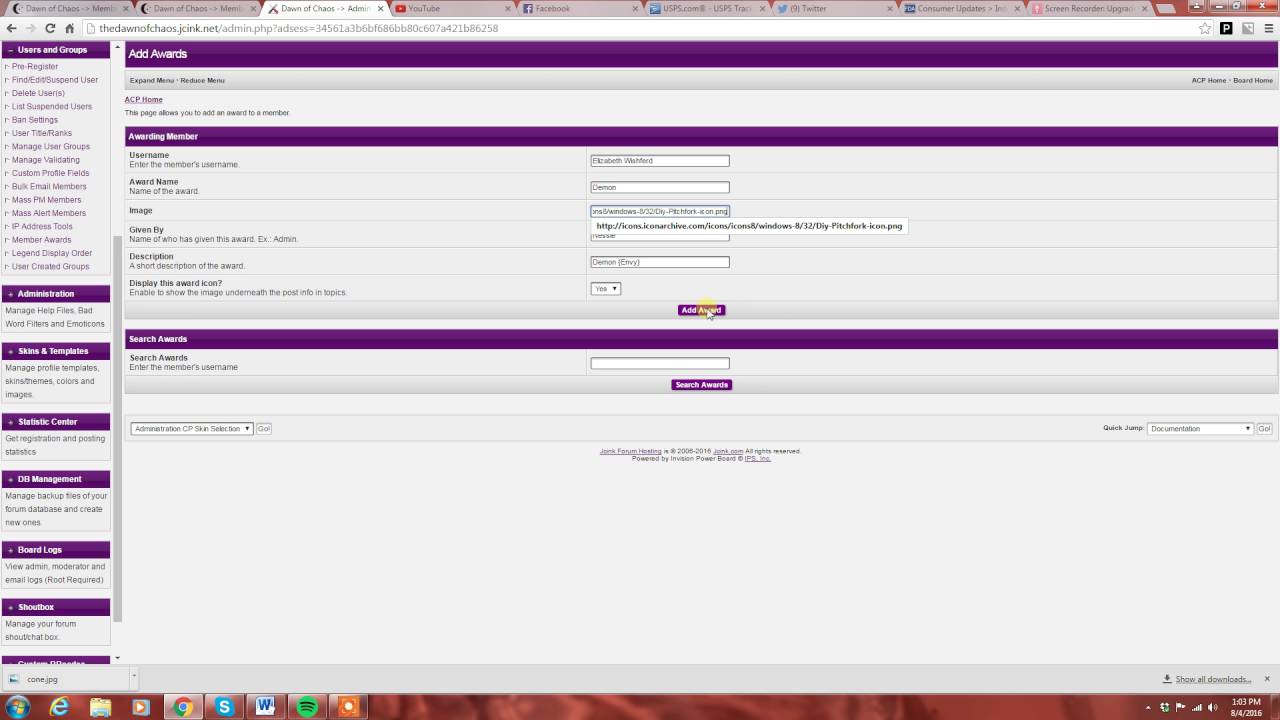
Task: Open the Display award icon Yes dropdown
Action: coord(606,288)
